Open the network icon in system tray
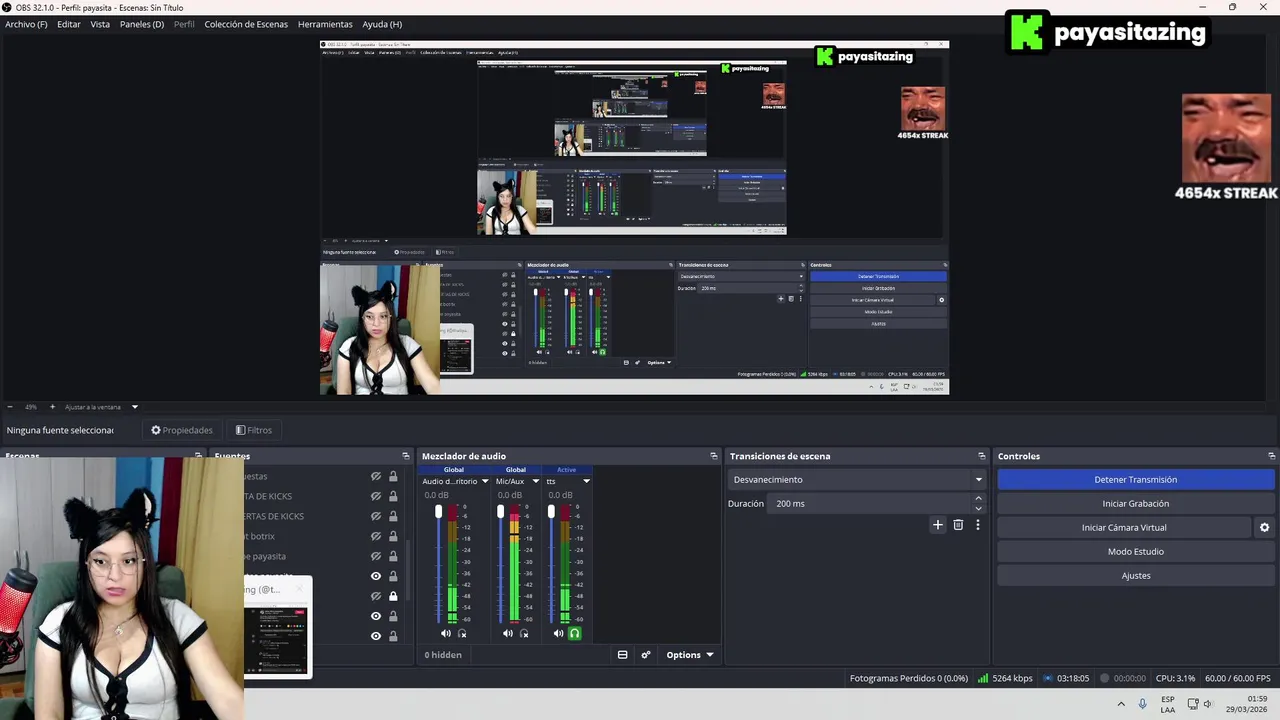 coord(1193,704)
